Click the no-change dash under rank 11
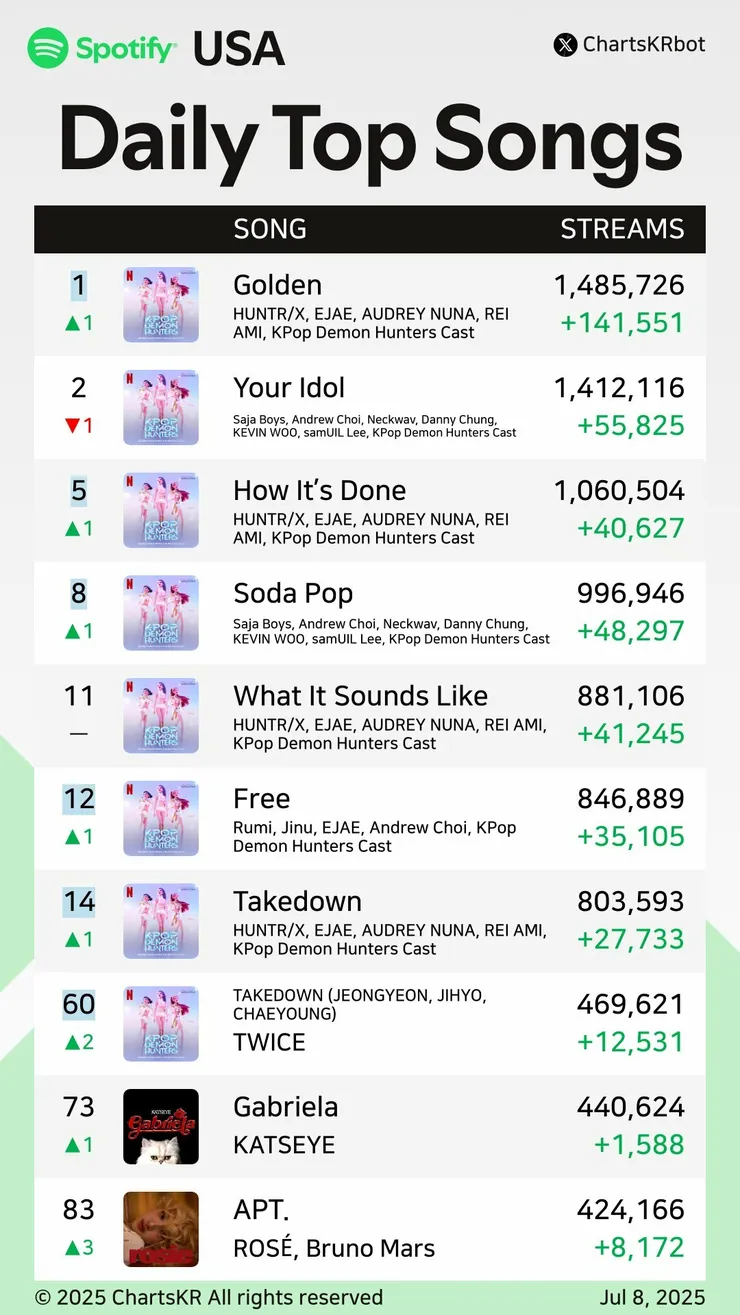 [x=78, y=733]
